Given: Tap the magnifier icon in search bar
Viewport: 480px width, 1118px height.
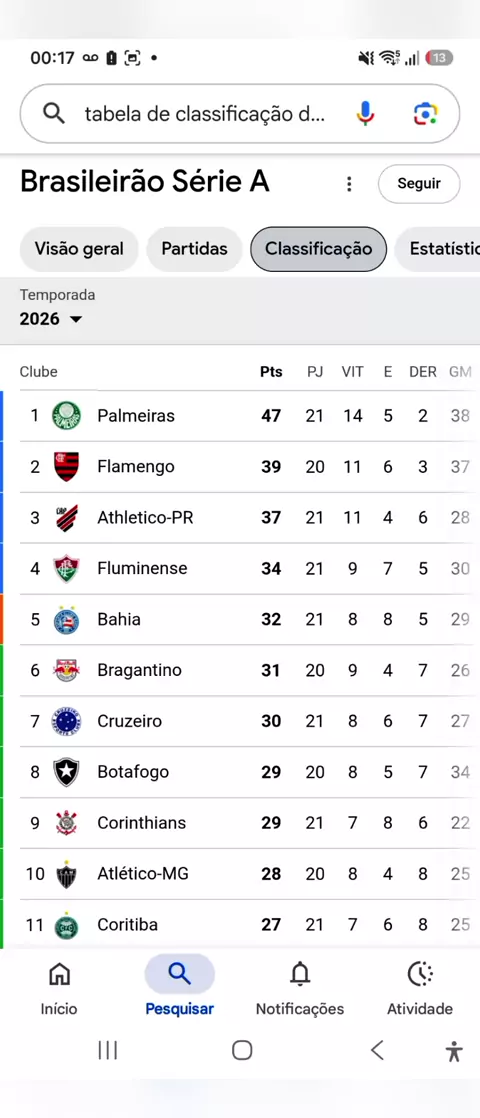Looking at the screenshot, I should (54, 113).
